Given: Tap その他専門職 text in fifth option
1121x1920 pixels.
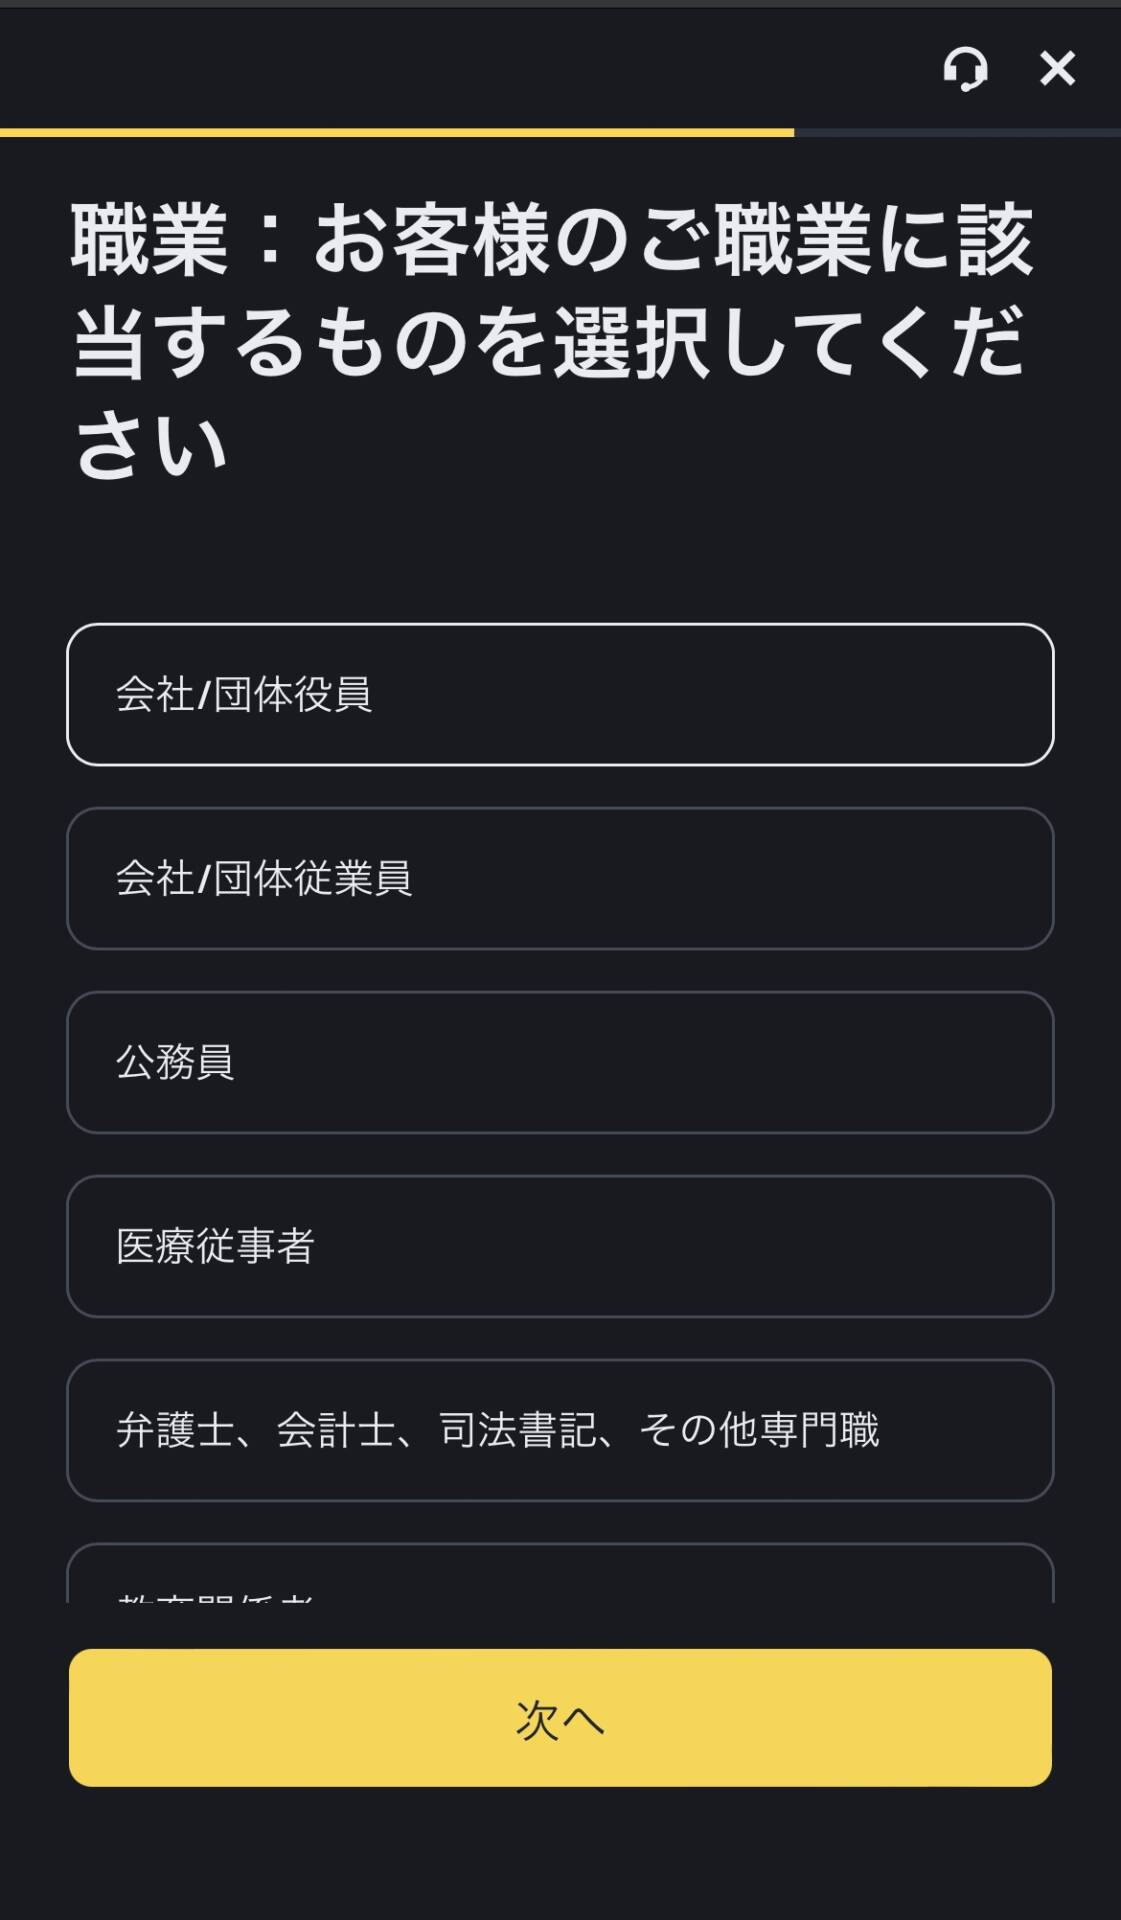Looking at the screenshot, I should [759, 1430].
